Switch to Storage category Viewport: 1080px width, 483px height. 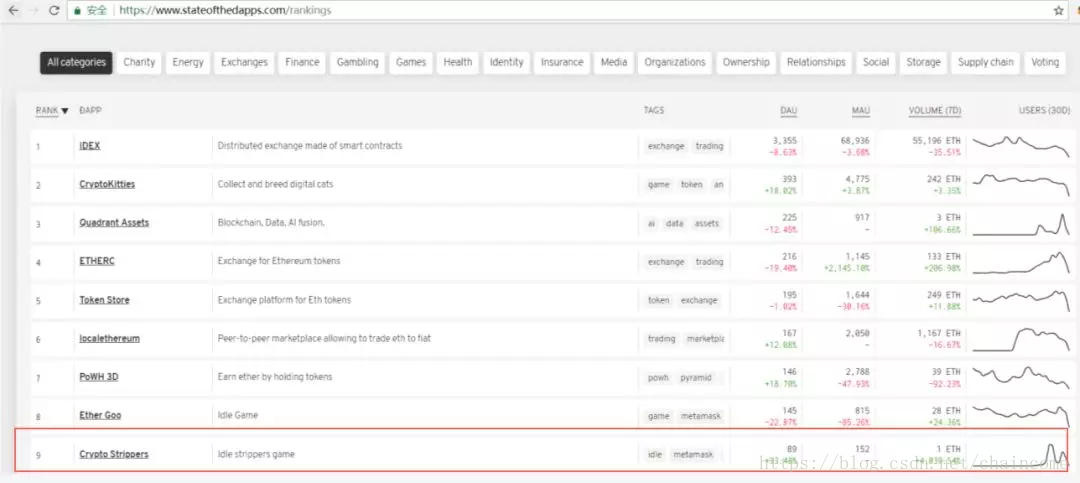point(924,62)
